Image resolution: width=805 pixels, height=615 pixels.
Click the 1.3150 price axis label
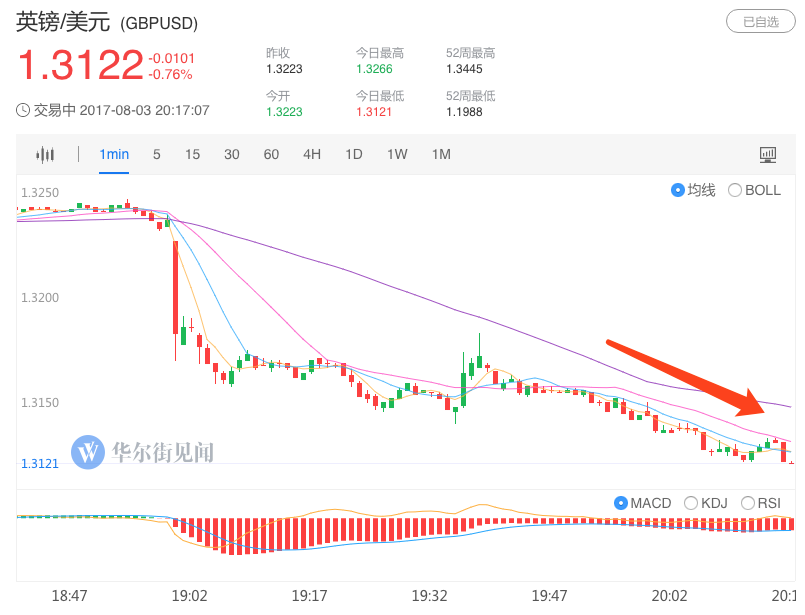coord(40,402)
